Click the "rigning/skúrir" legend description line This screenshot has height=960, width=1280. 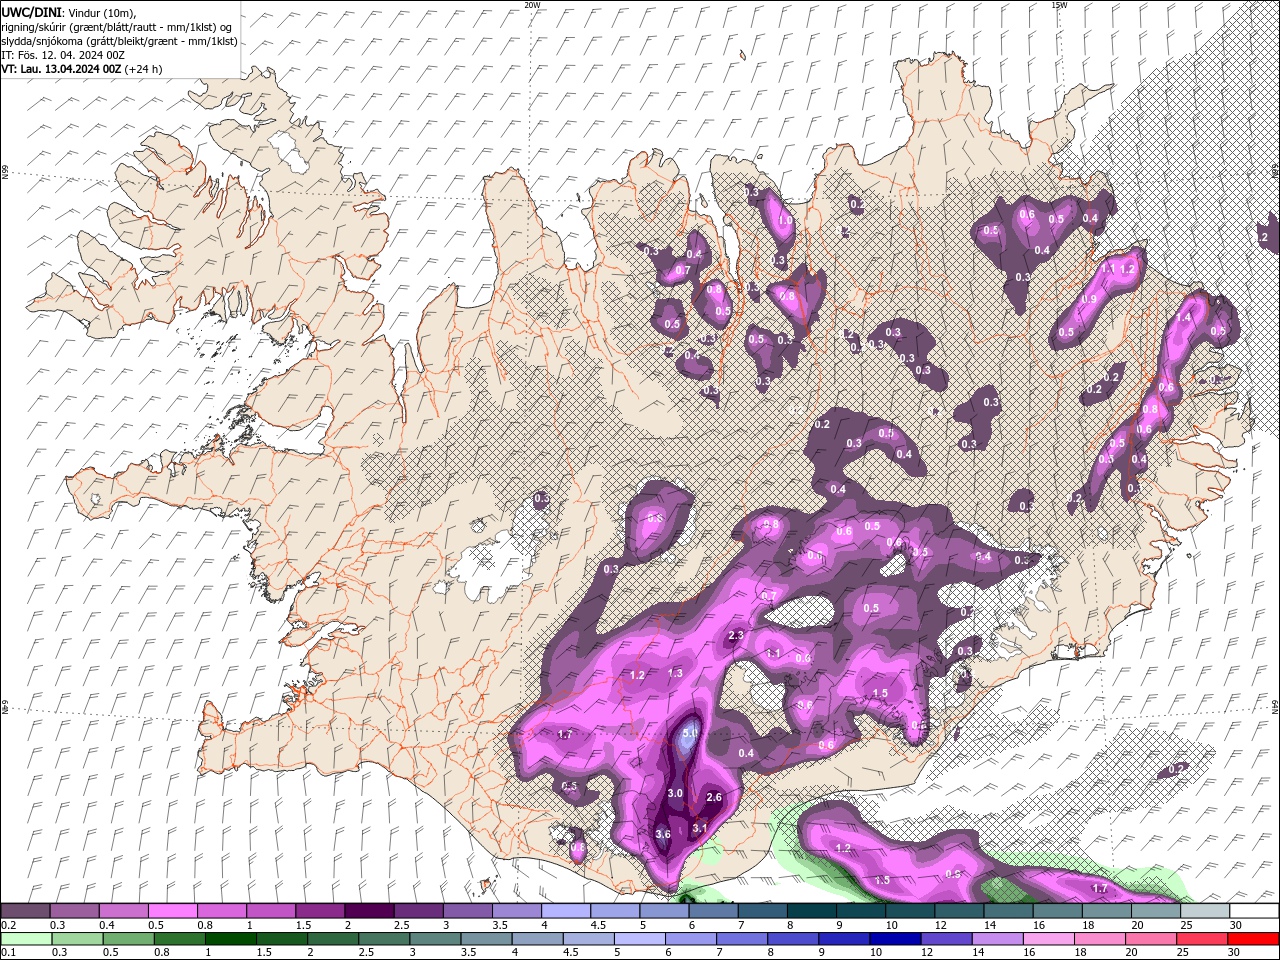coord(116,26)
